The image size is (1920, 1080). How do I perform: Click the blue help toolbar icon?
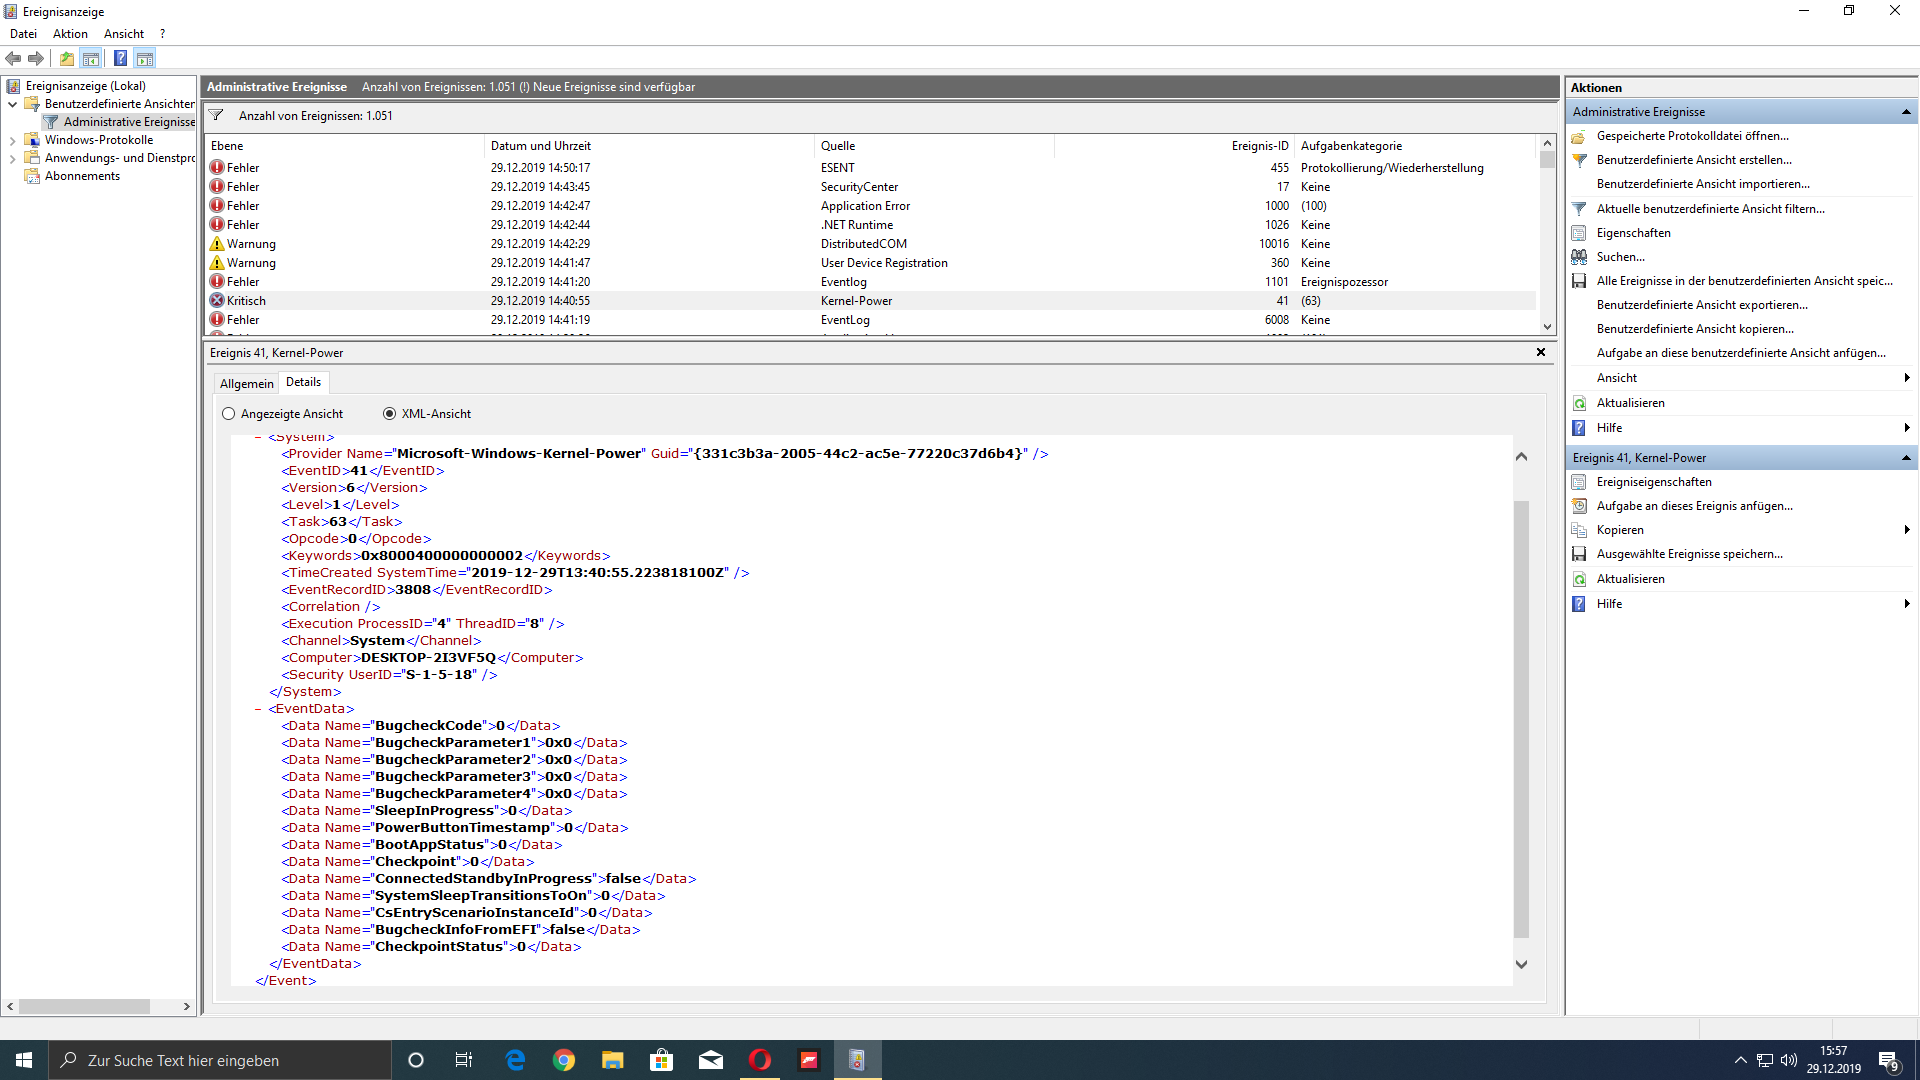click(120, 58)
